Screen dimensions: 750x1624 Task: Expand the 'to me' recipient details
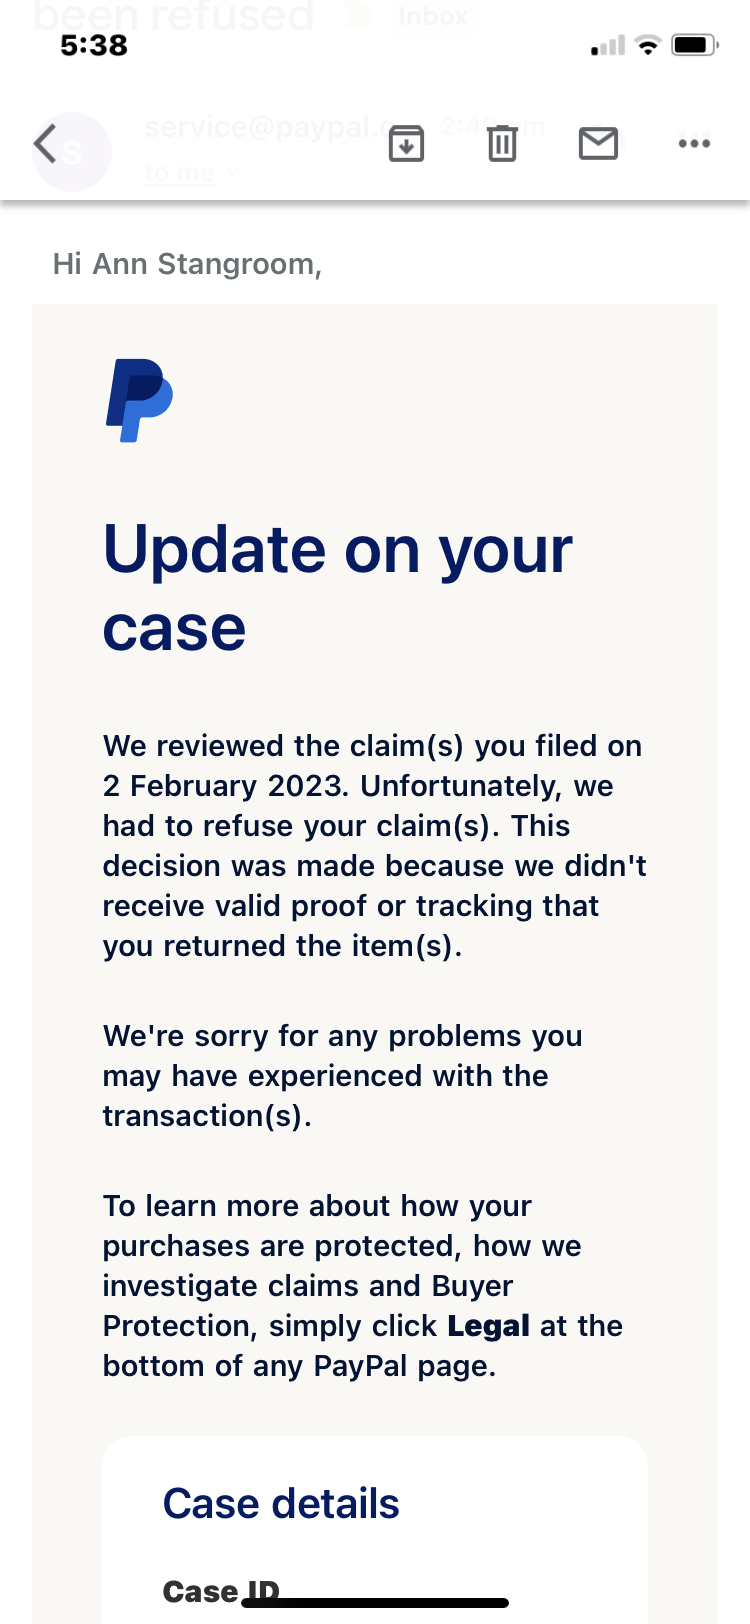pyautogui.click(x=190, y=173)
